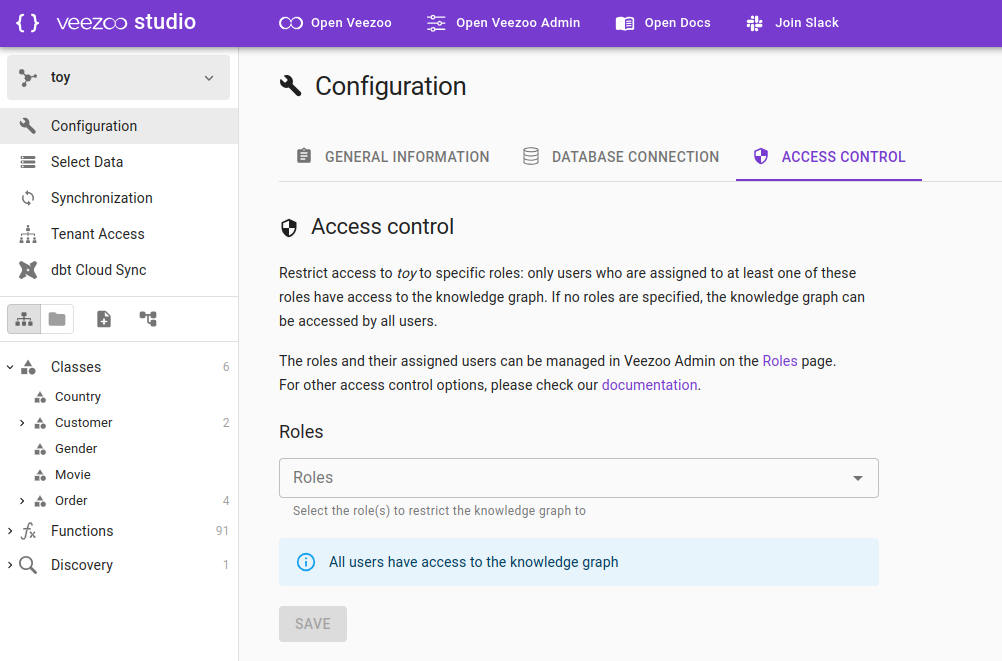
Task: Open the Database Connection tab
Action: pos(620,157)
